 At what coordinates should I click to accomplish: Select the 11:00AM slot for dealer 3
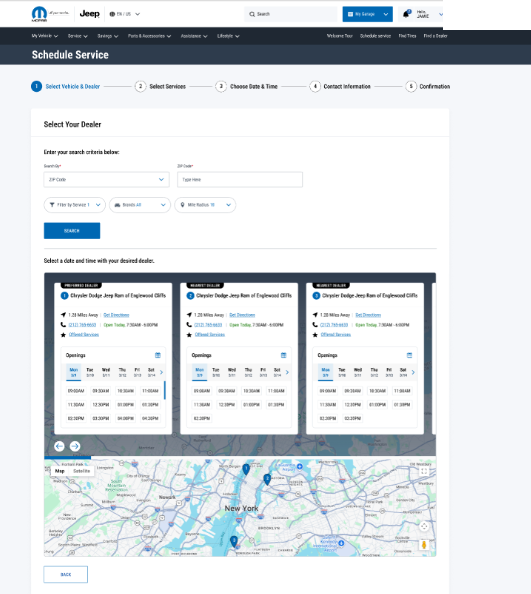[402, 391]
